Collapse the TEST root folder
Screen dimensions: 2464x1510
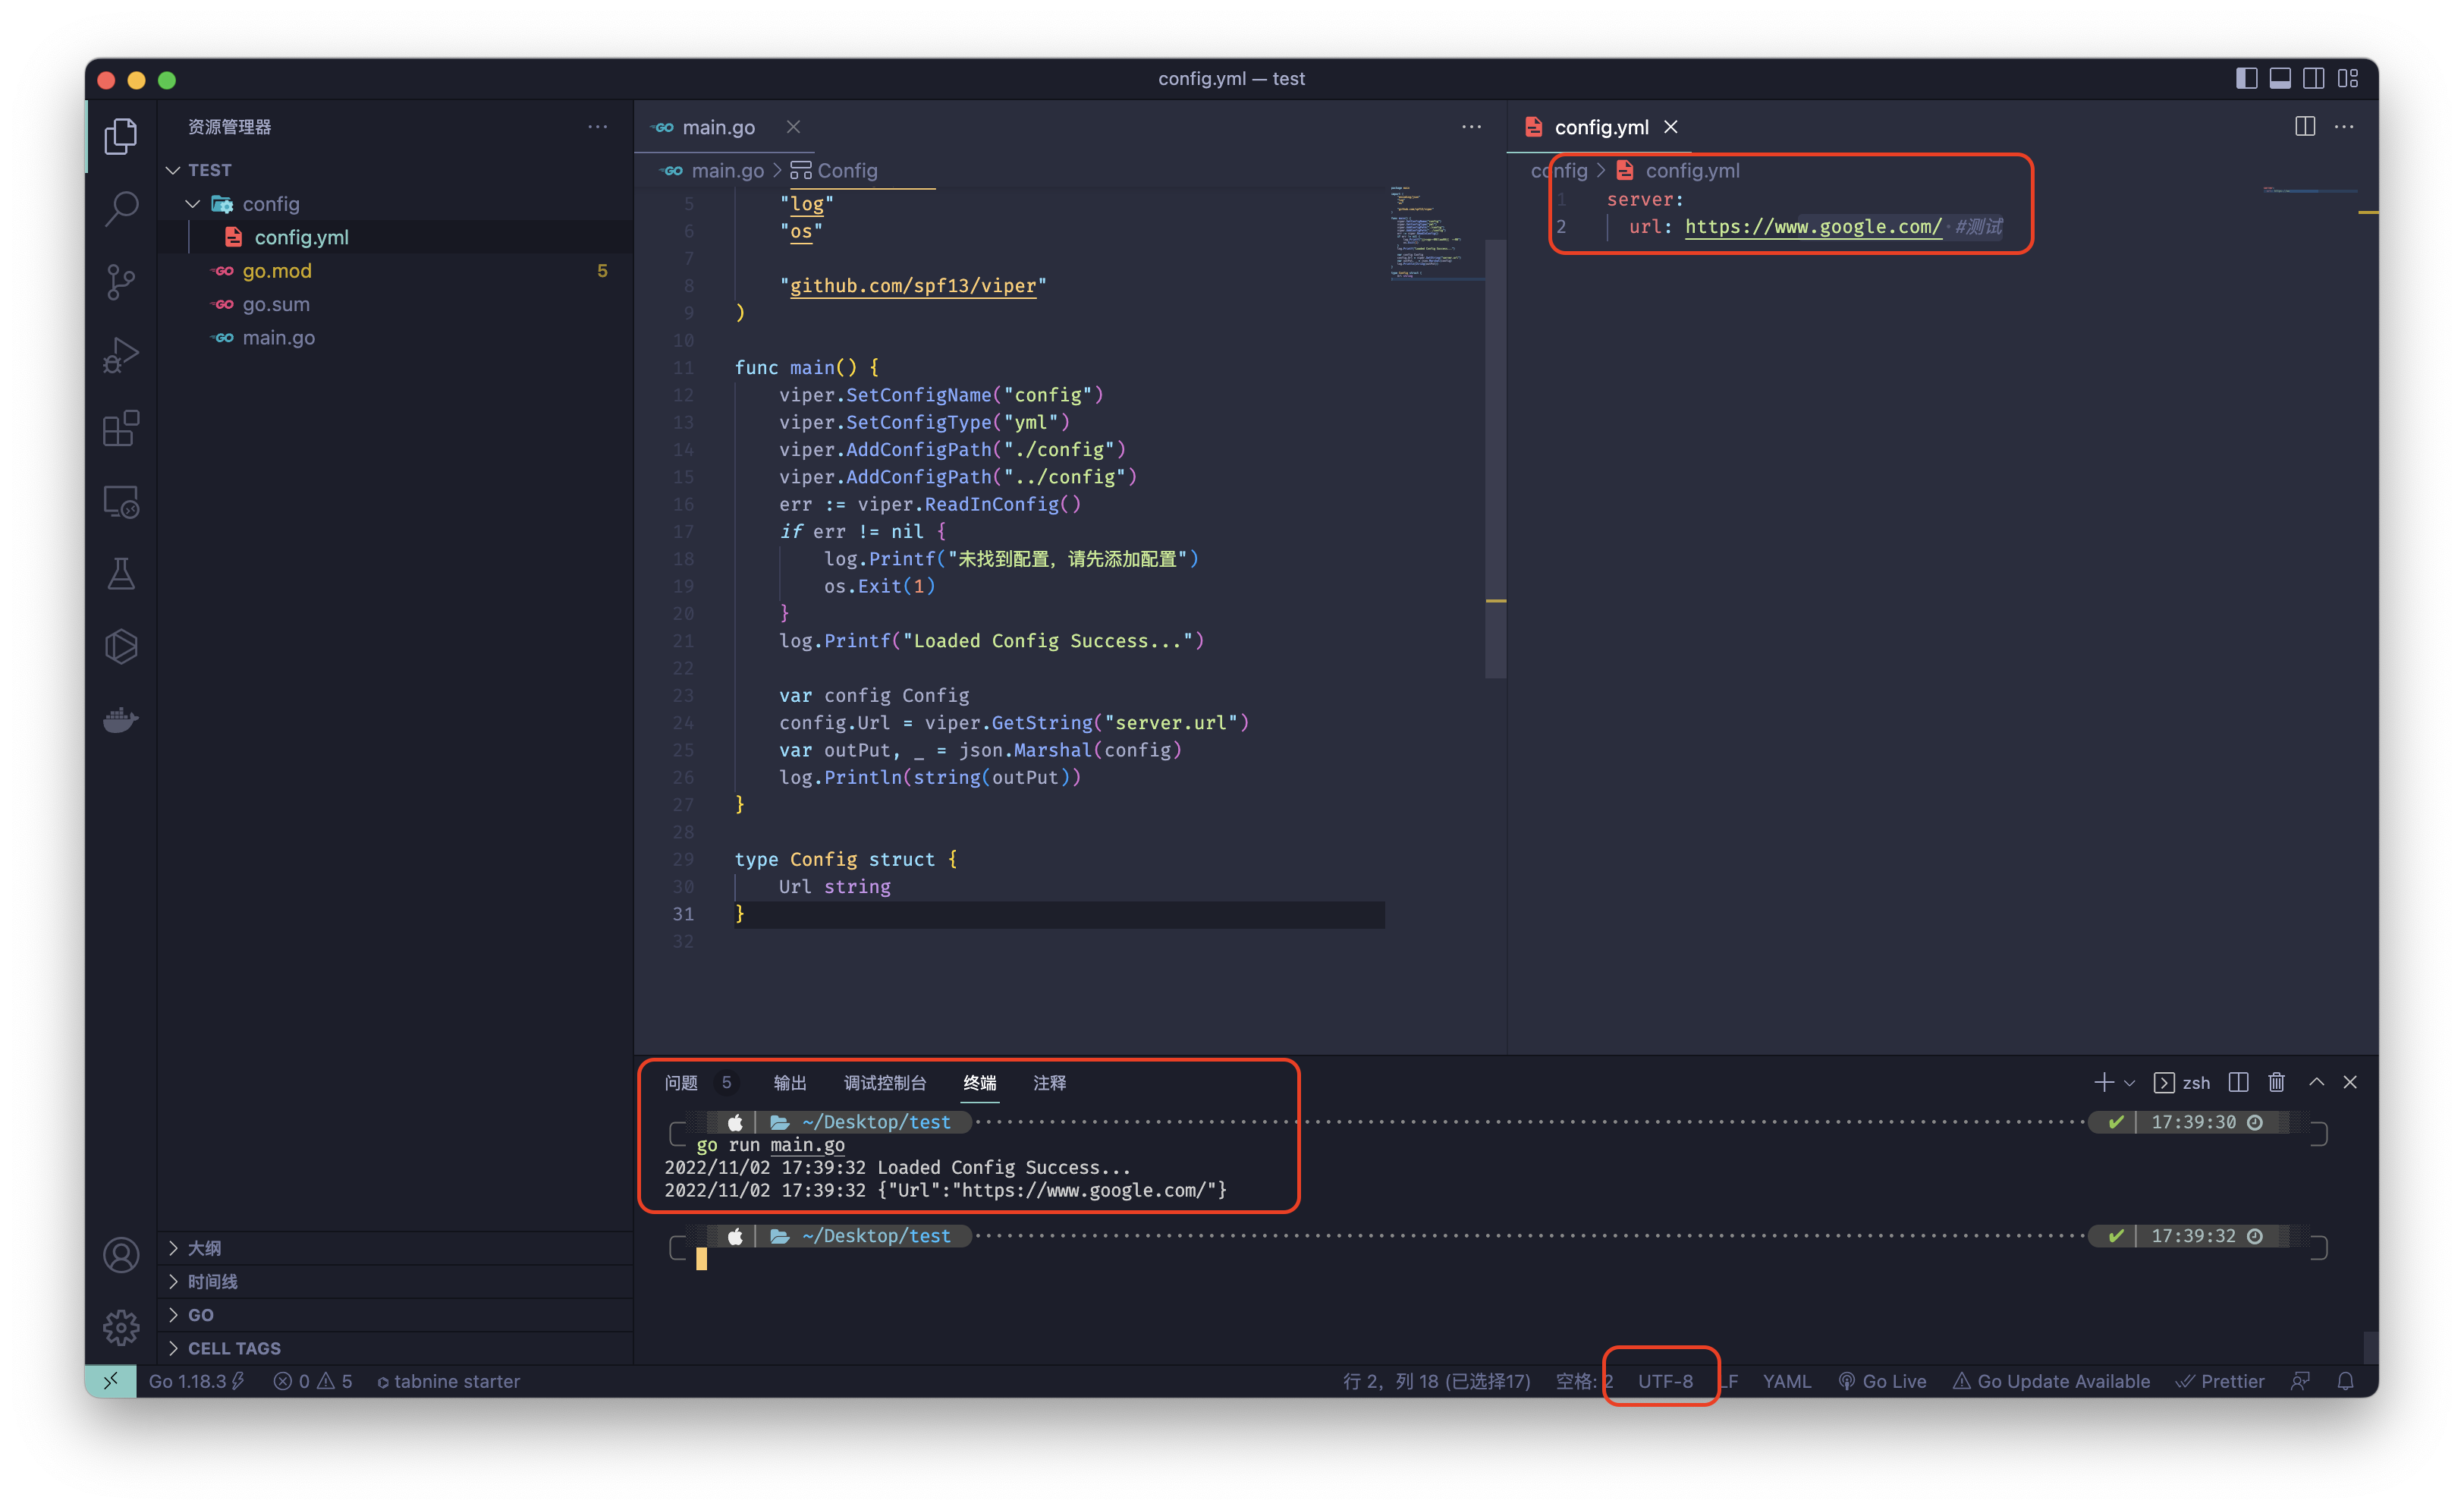point(396,170)
